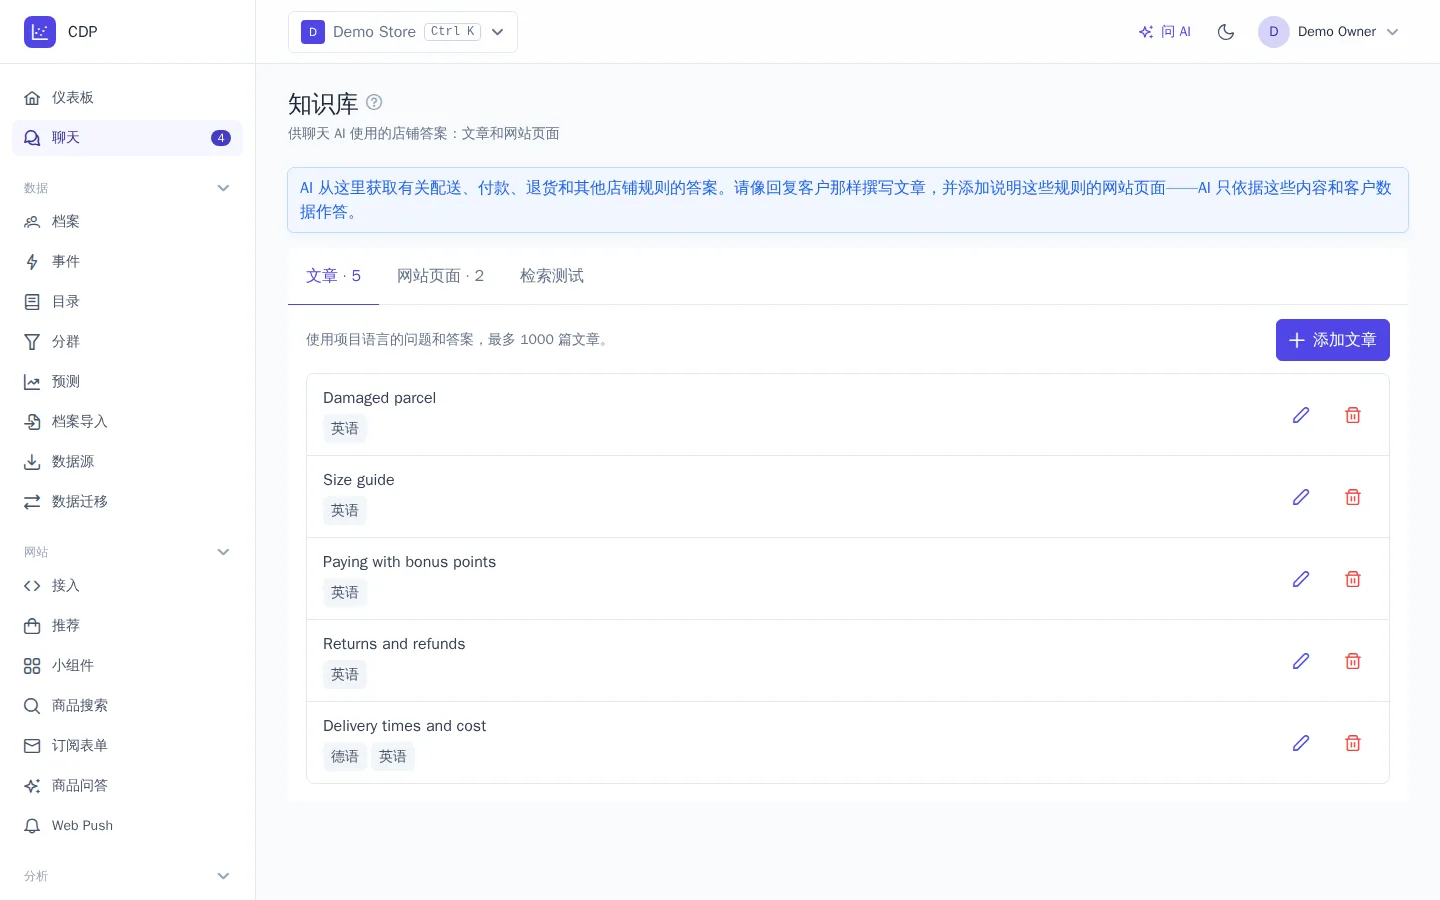
Task: Click the CDP logo icon
Action: 40,32
